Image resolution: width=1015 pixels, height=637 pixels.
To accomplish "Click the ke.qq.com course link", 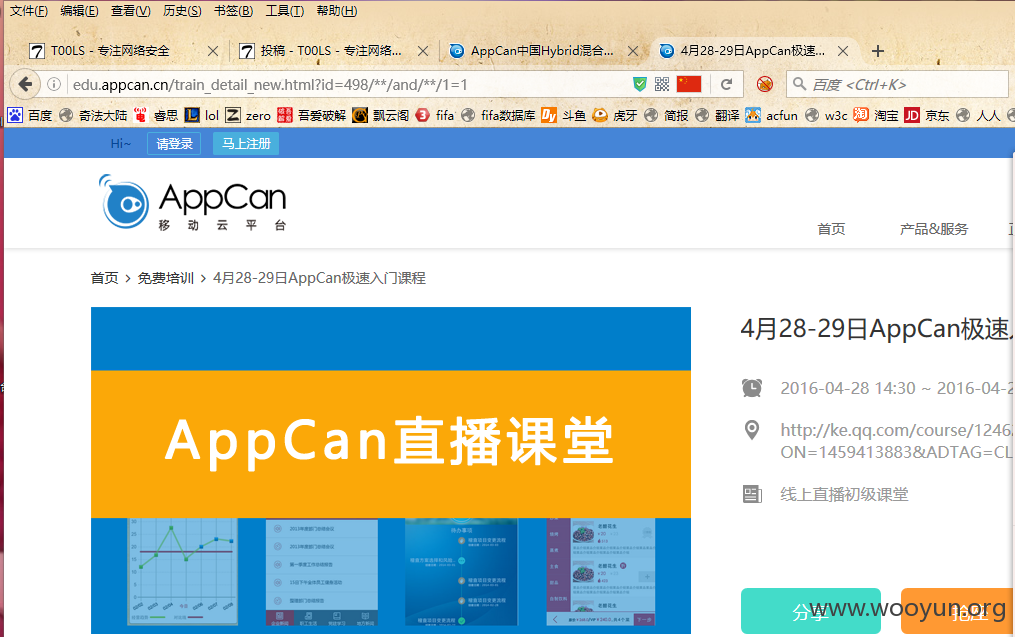I will [x=897, y=441].
